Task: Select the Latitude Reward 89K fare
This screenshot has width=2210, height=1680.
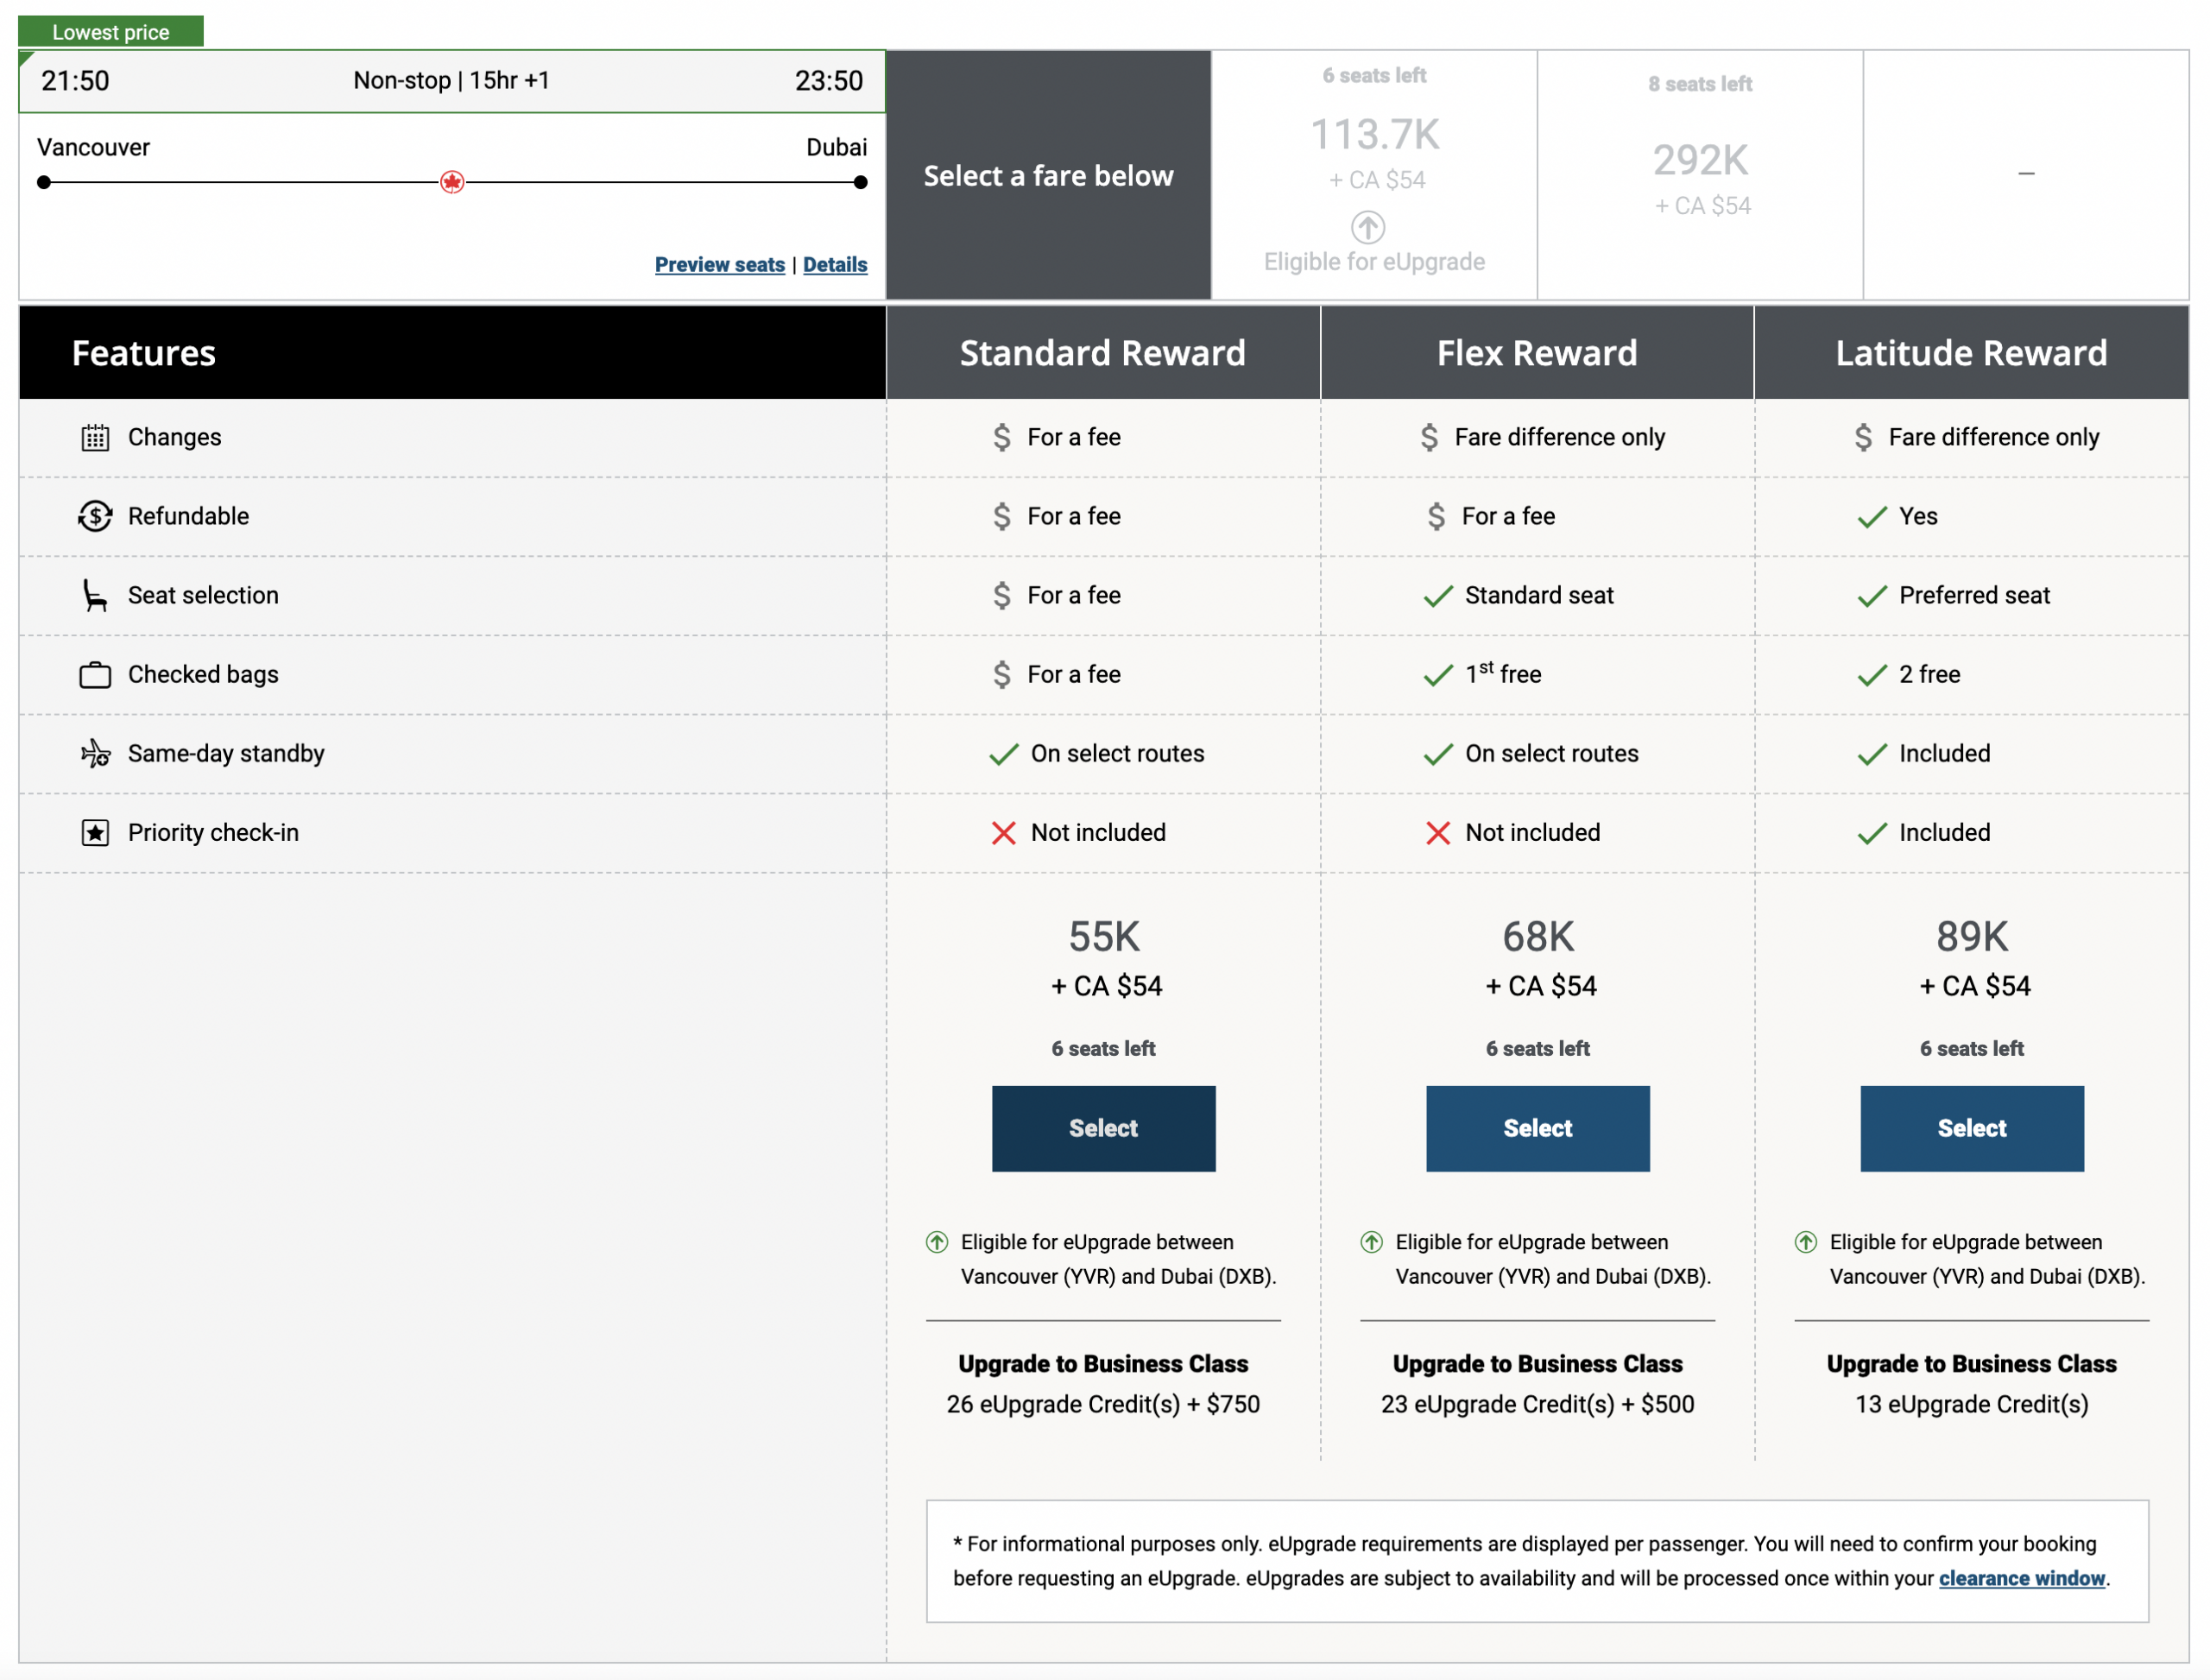Action: 1971,1128
